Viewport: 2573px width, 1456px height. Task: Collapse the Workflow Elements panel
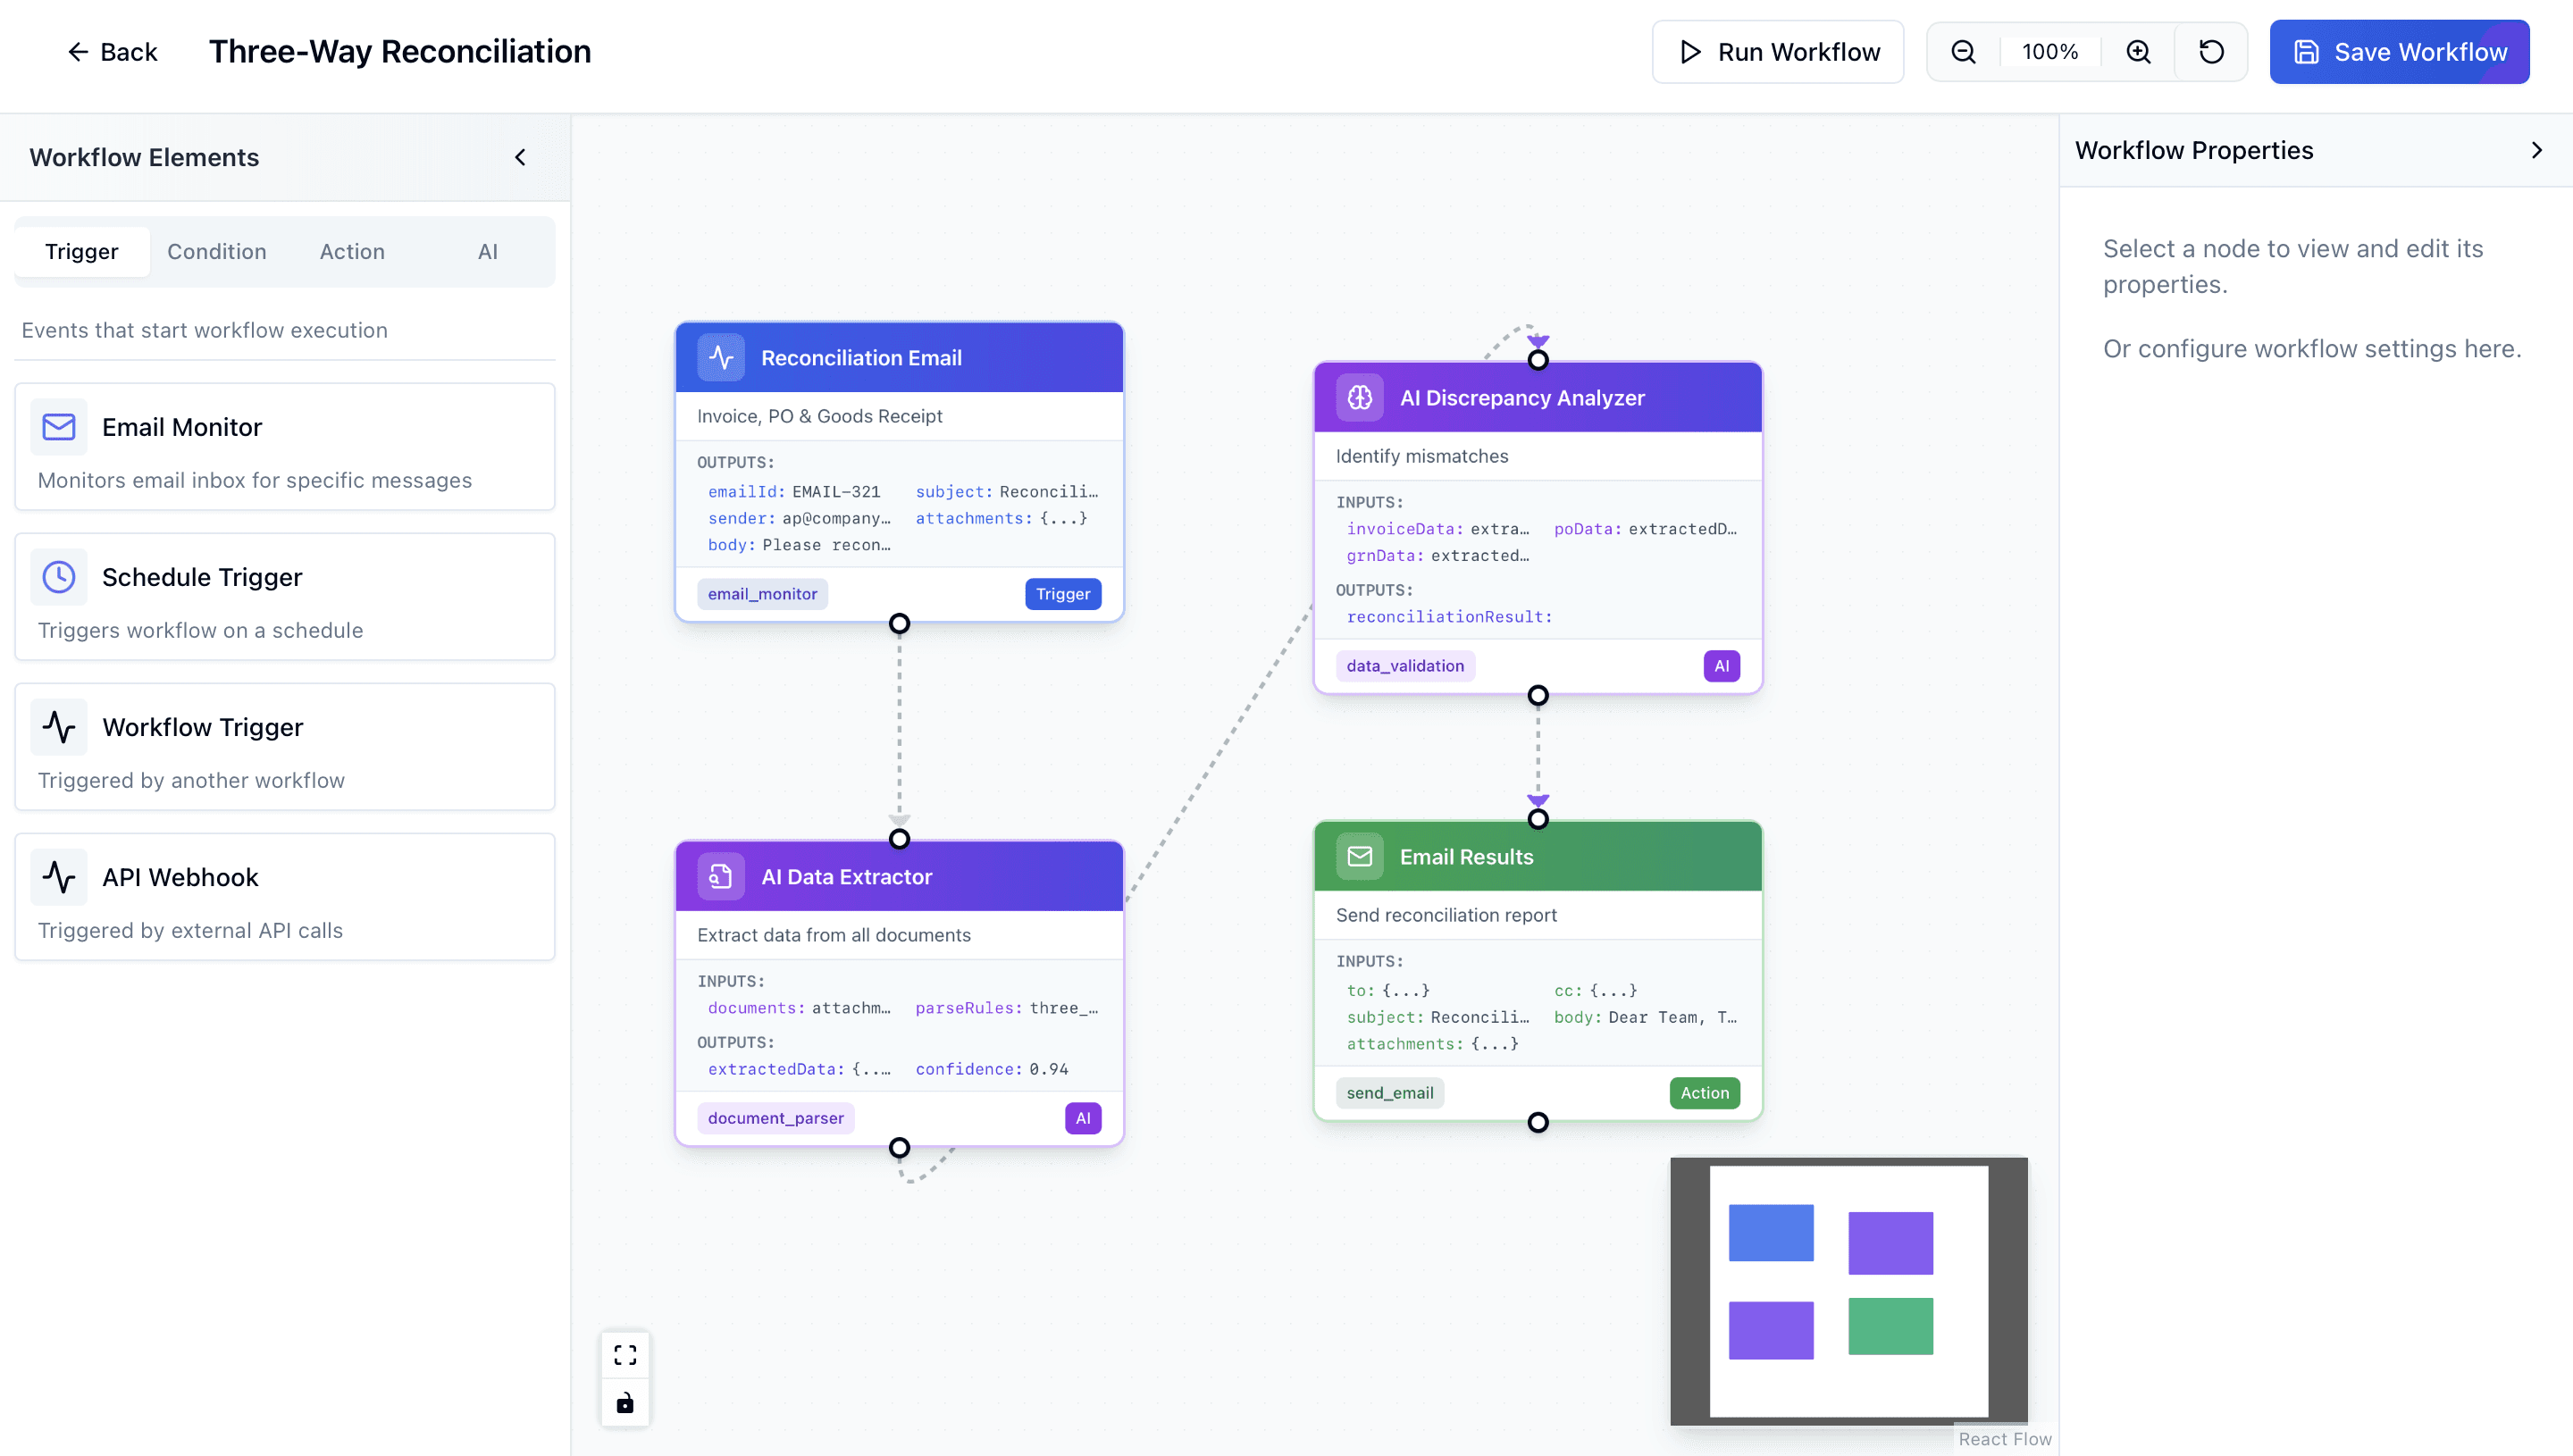520,157
